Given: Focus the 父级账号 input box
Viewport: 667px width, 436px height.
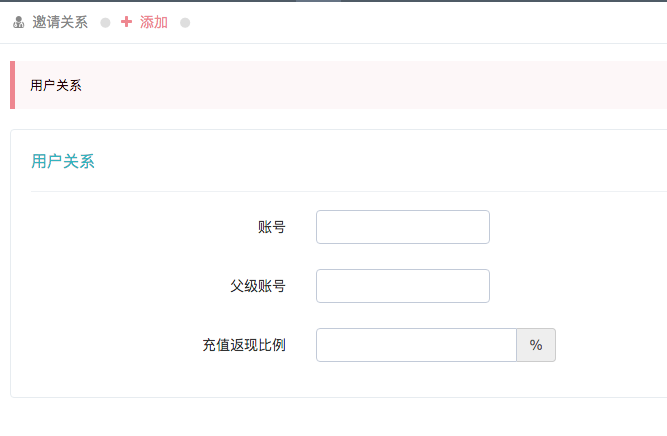Looking at the screenshot, I should pos(403,286).
